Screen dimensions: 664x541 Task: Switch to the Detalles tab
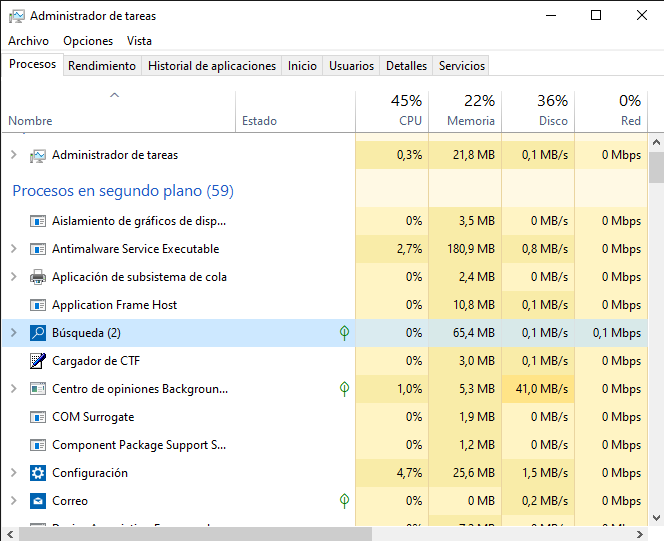[x=406, y=66]
